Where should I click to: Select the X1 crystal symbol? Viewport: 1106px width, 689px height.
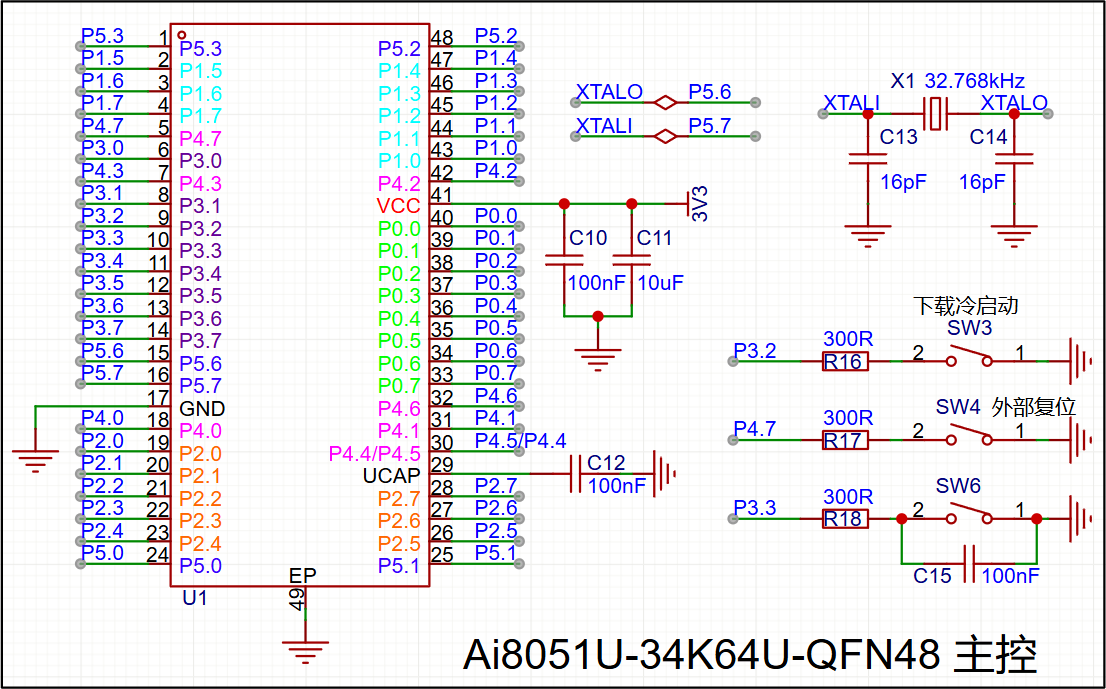[x=935, y=114]
